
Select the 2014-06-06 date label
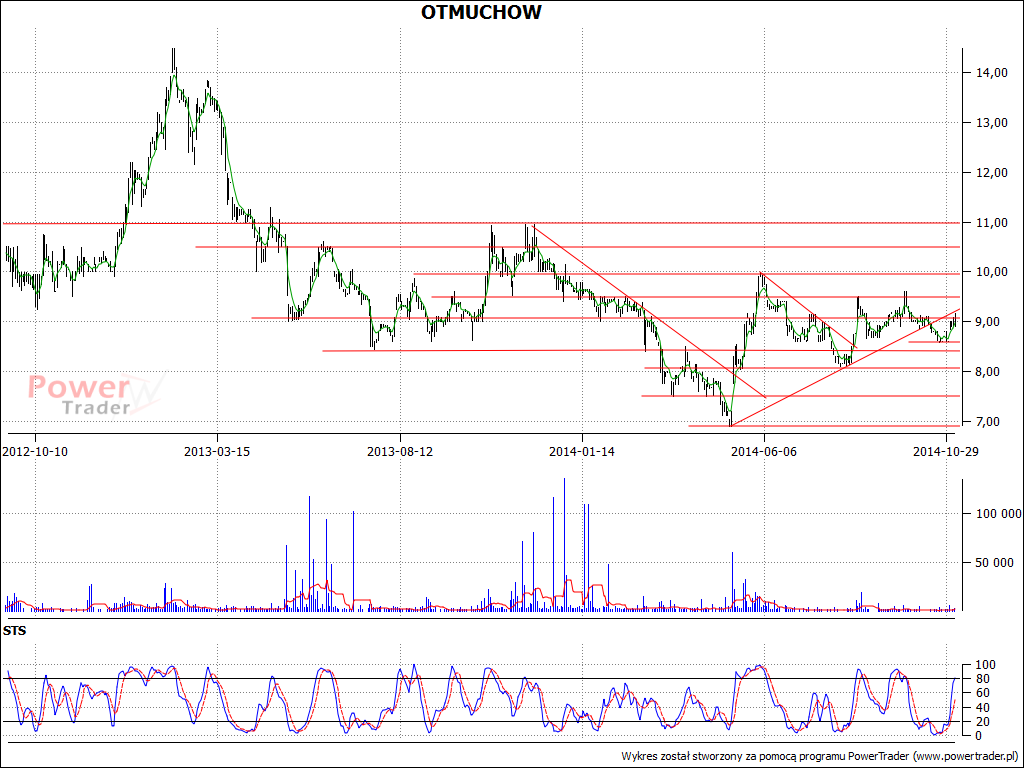(x=763, y=451)
